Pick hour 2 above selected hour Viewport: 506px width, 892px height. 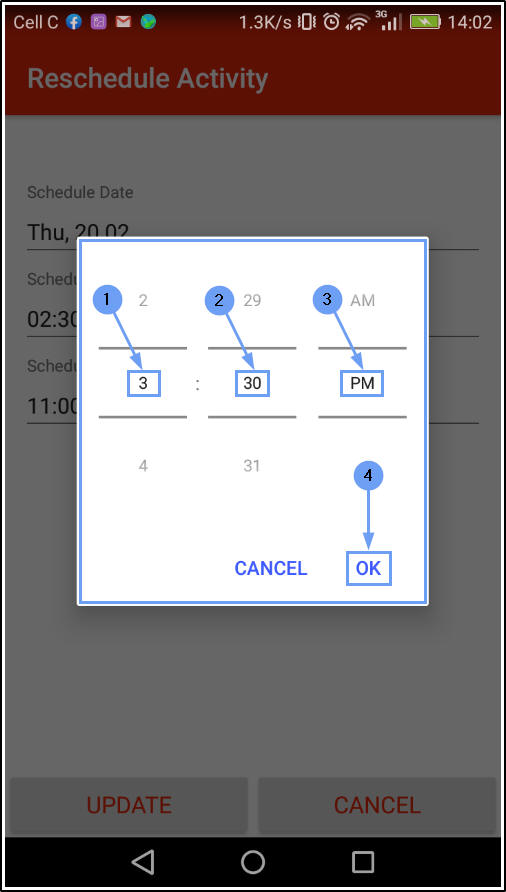click(x=143, y=300)
